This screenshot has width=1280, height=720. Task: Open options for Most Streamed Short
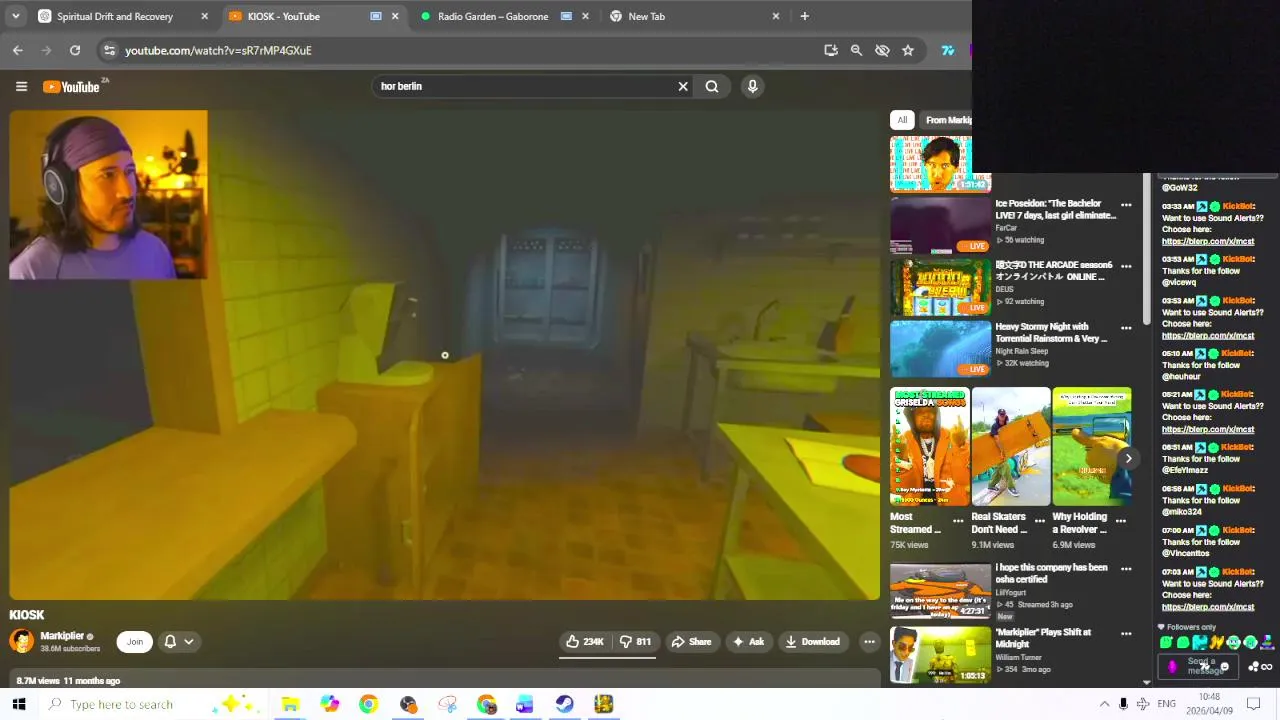tap(958, 521)
